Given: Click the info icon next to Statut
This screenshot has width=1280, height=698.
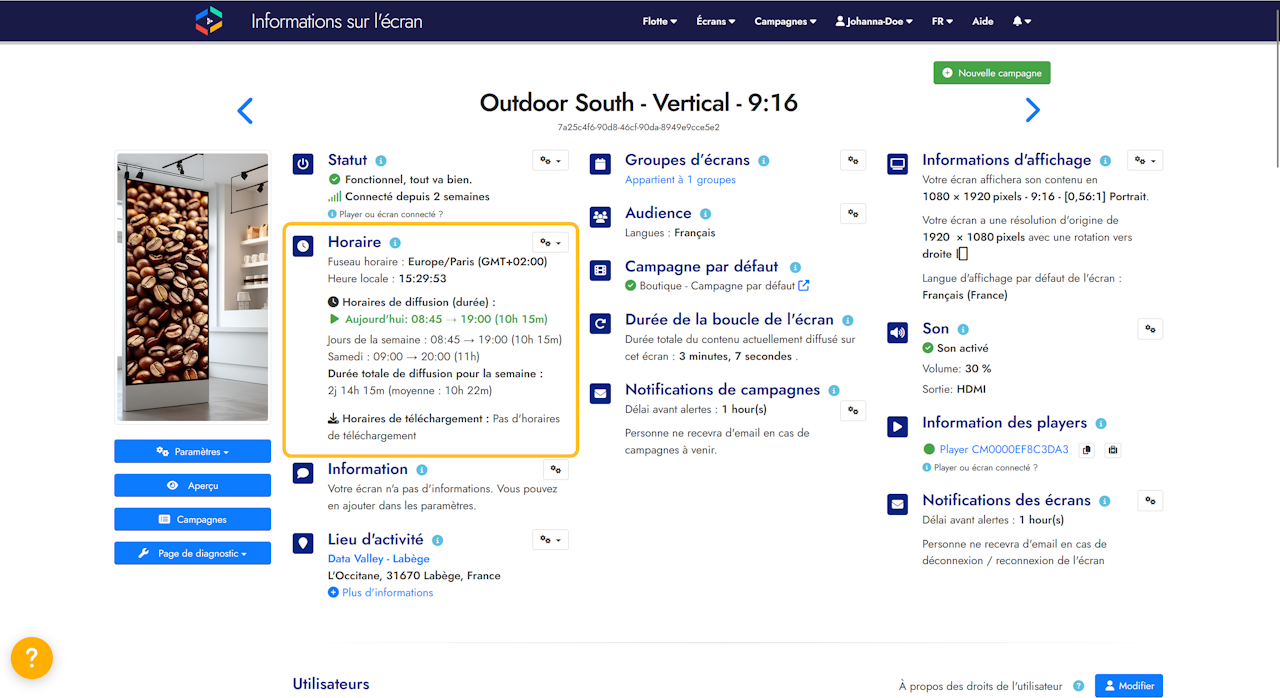Looking at the screenshot, I should tap(381, 160).
